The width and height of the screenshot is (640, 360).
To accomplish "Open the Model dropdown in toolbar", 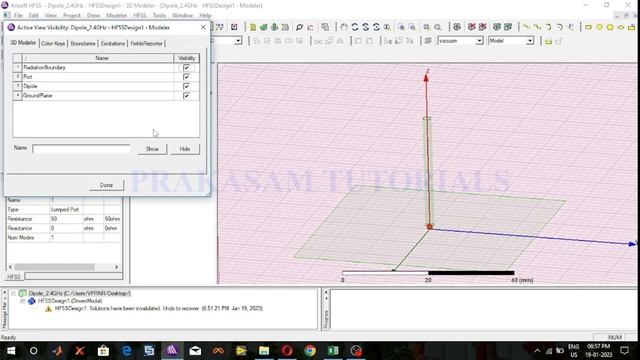I will pyautogui.click(x=530, y=41).
